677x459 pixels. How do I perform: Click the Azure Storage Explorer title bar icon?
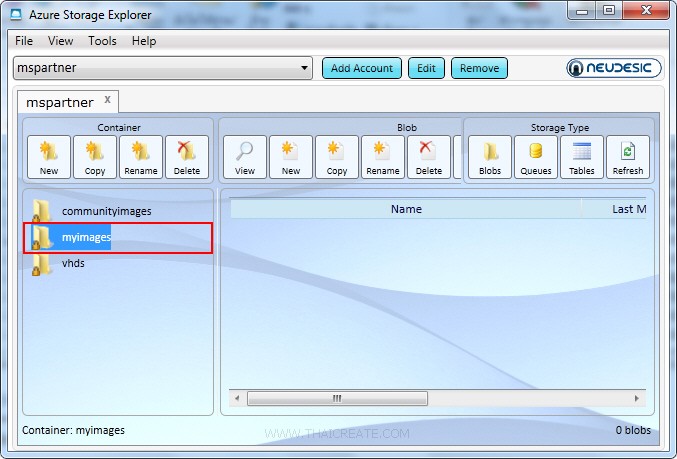pyautogui.click(x=16, y=14)
